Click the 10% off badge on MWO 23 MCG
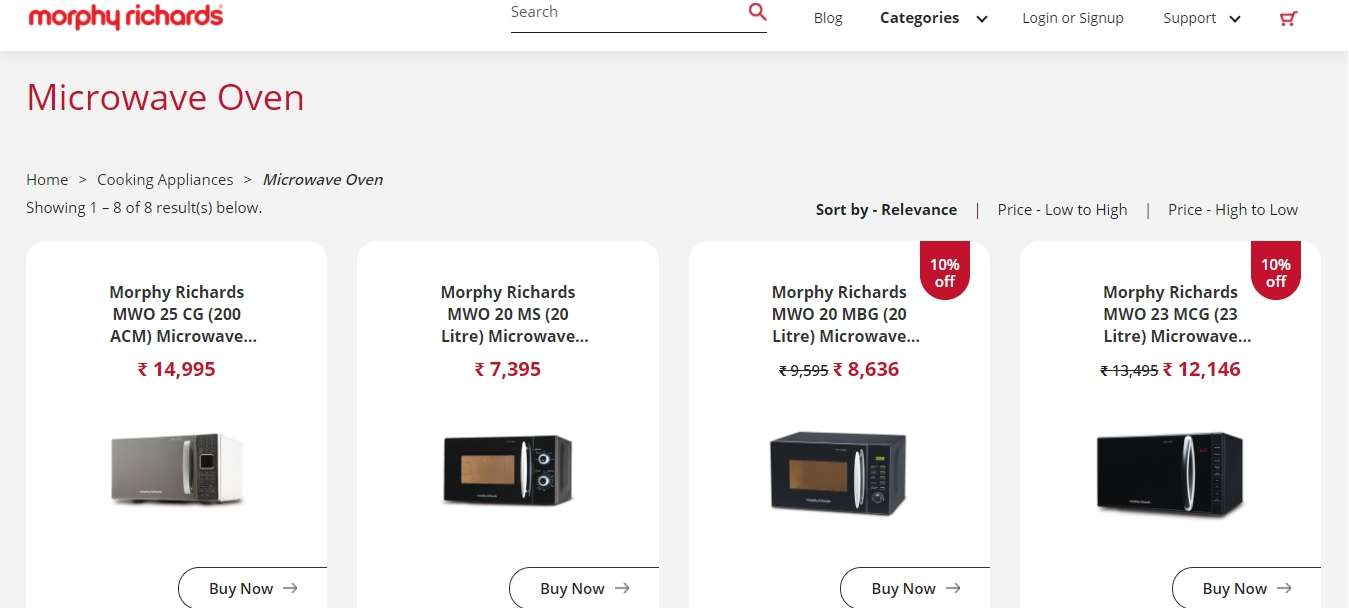1349x608 pixels. pyautogui.click(x=1275, y=272)
